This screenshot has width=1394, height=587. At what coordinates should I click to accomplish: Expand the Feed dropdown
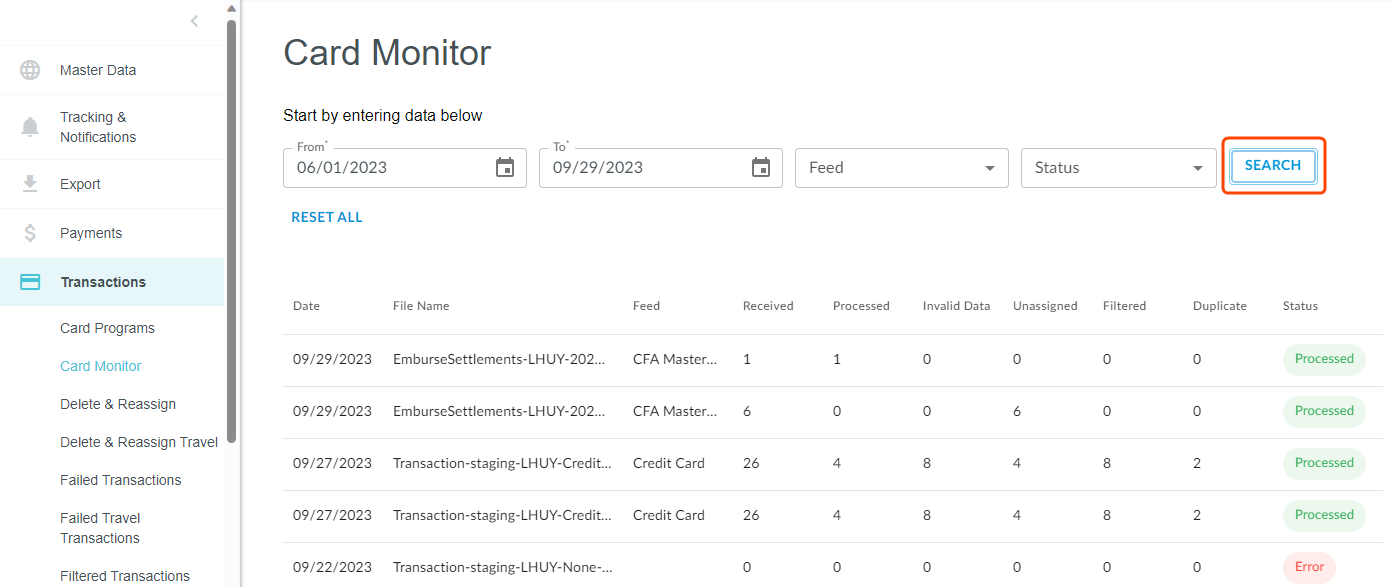coord(901,168)
